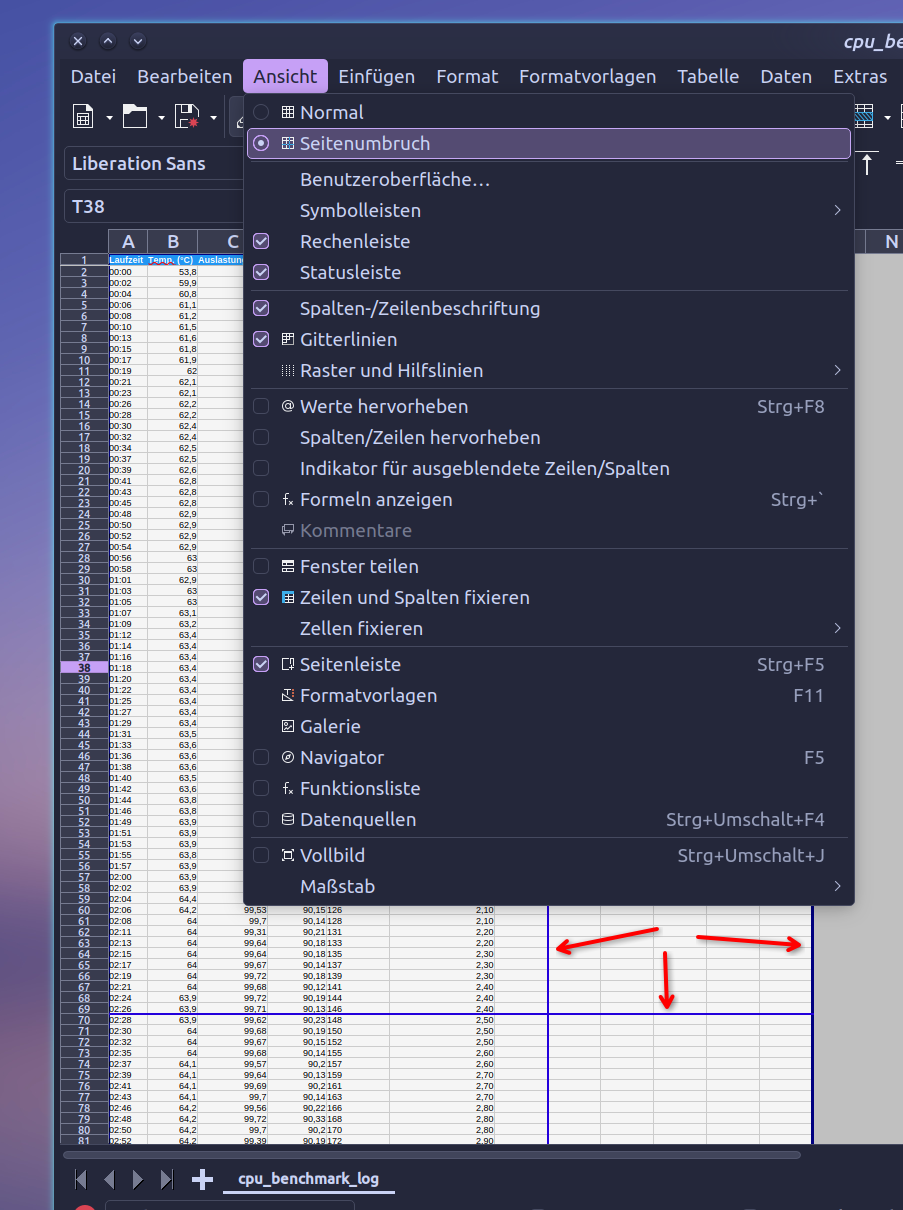Click the Name Box showing T38

click(154, 207)
